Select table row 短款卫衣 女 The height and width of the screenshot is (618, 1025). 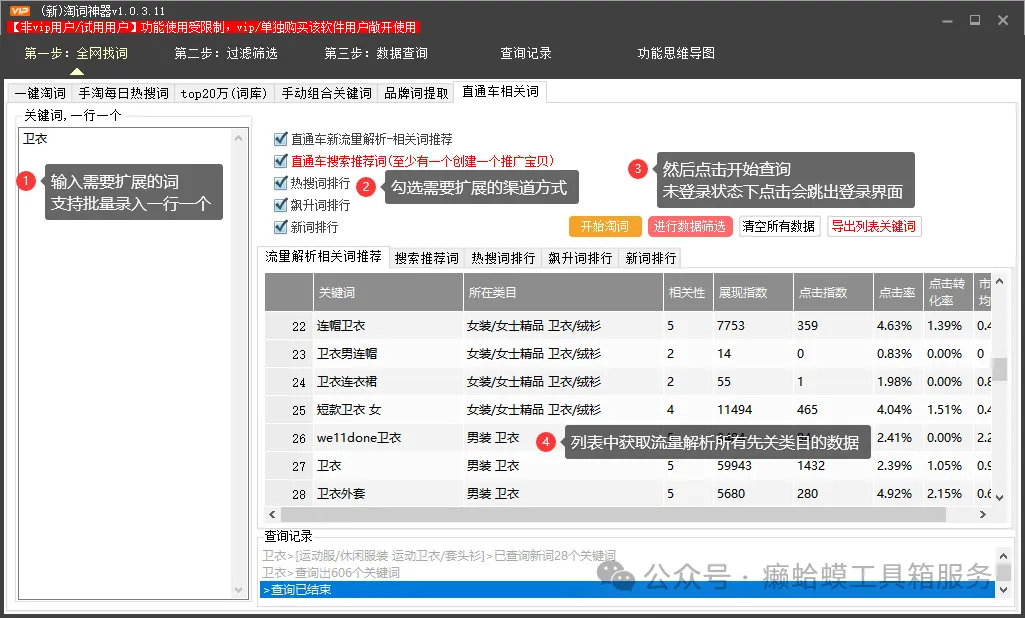click(x=628, y=410)
